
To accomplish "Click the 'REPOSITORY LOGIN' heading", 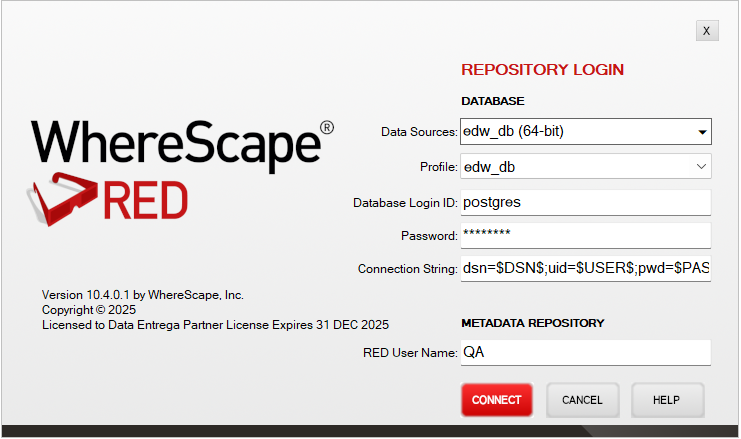I will [543, 70].
